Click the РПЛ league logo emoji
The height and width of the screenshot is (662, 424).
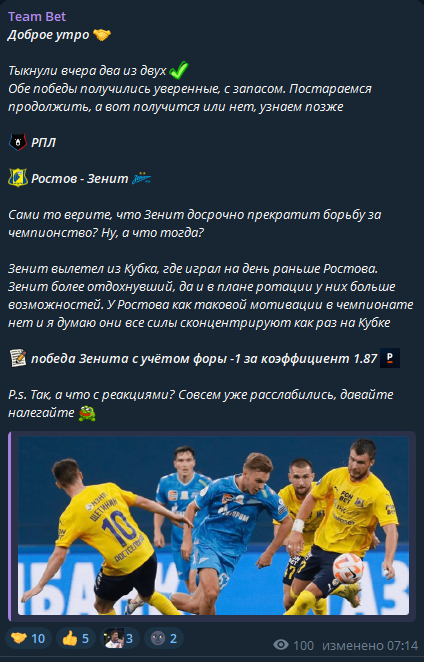tap(18, 142)
